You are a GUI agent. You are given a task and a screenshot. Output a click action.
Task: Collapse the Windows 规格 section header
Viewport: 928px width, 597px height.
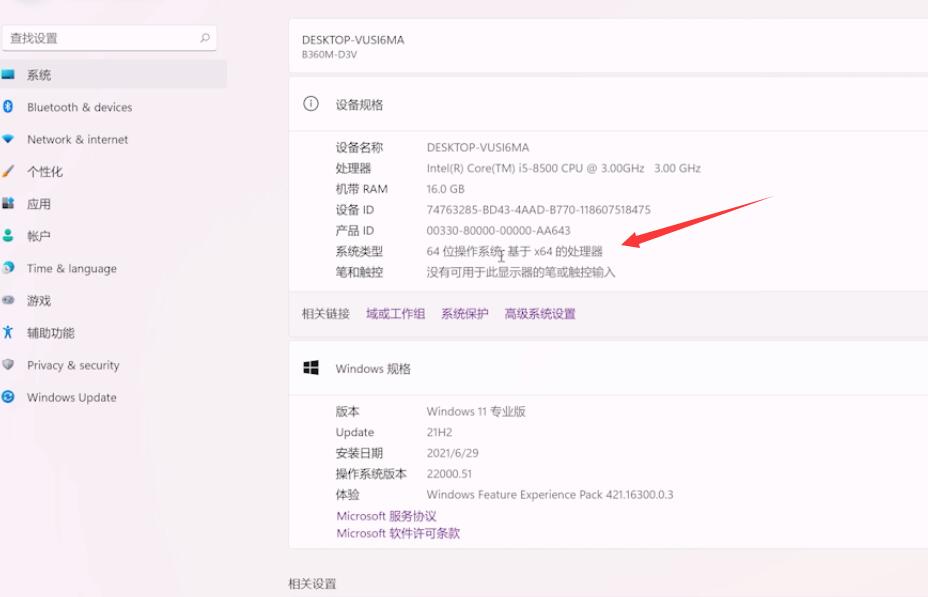pyautogui.click(x=608, y=368)
